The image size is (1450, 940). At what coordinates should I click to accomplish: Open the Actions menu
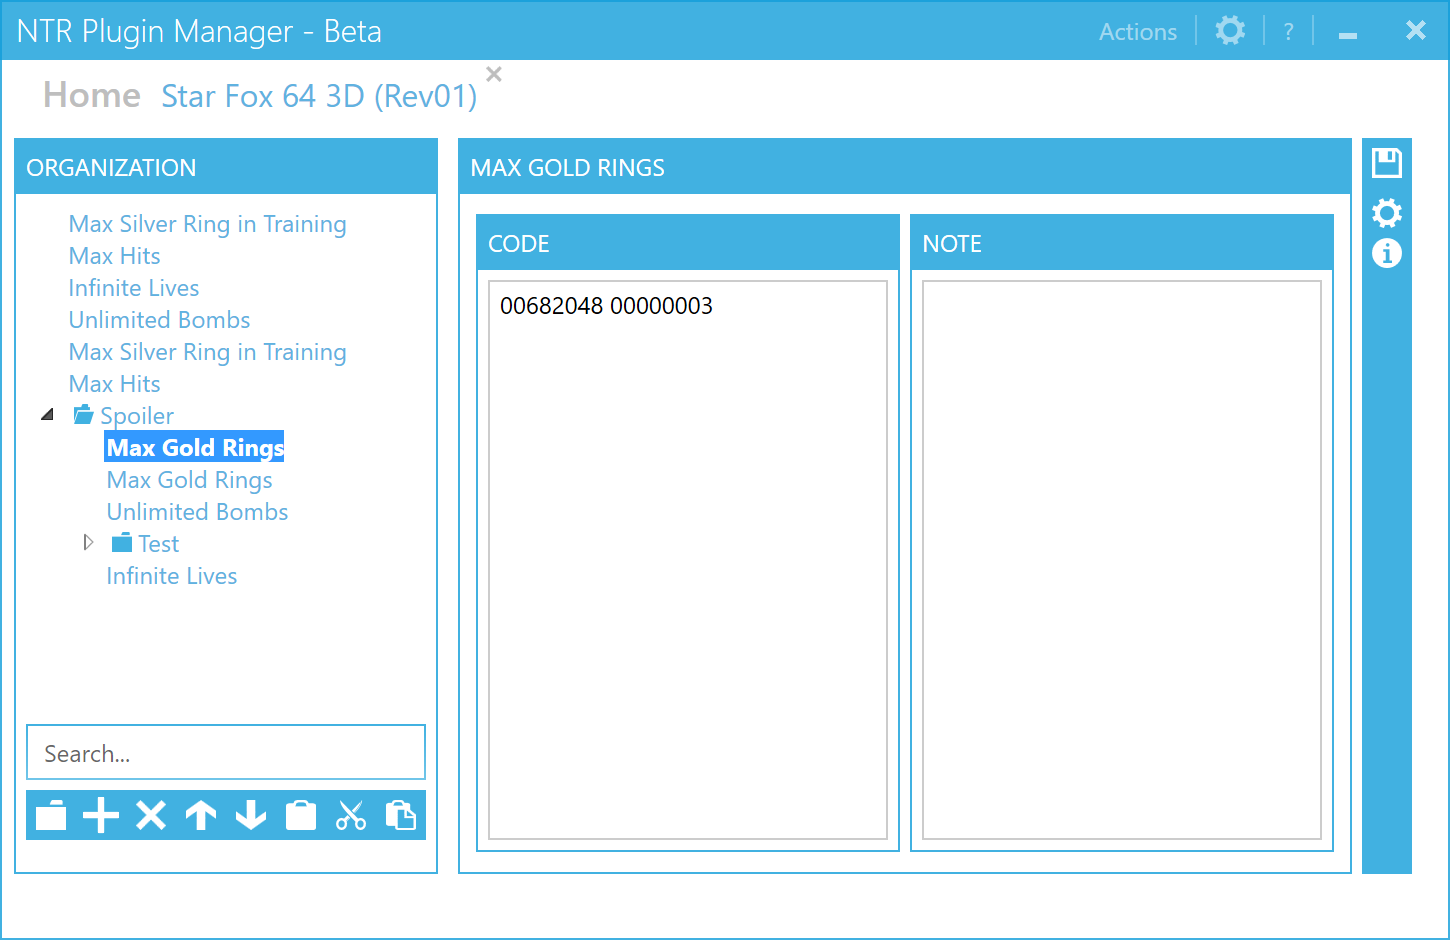[x=1138, y=32]
